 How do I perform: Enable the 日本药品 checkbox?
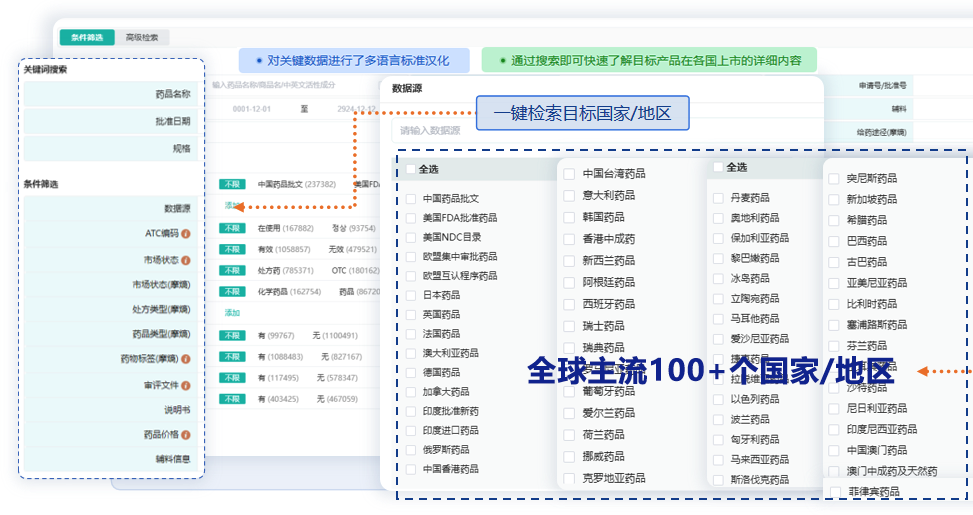[x=411, y=295]
